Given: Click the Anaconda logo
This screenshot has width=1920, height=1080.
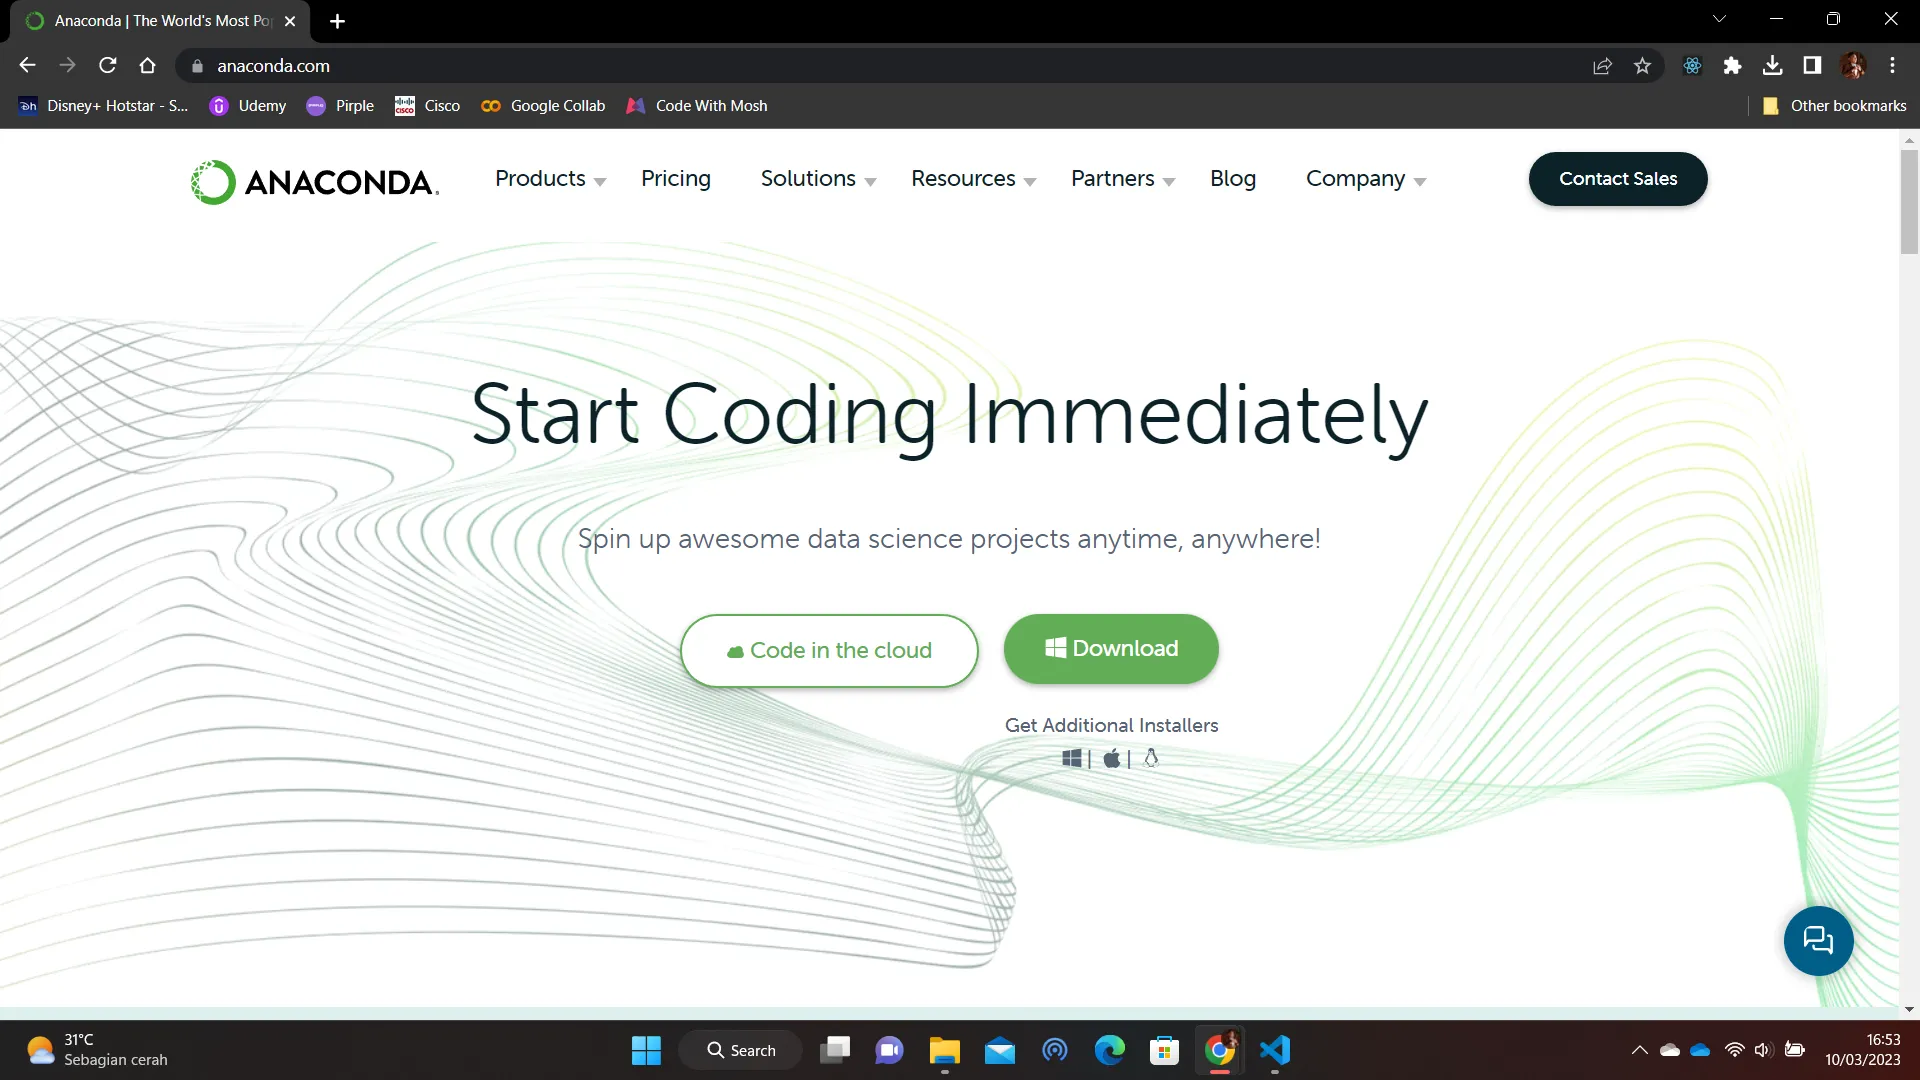Looking at the screenshot, I should pyautogui.click(x=314, y=182).
